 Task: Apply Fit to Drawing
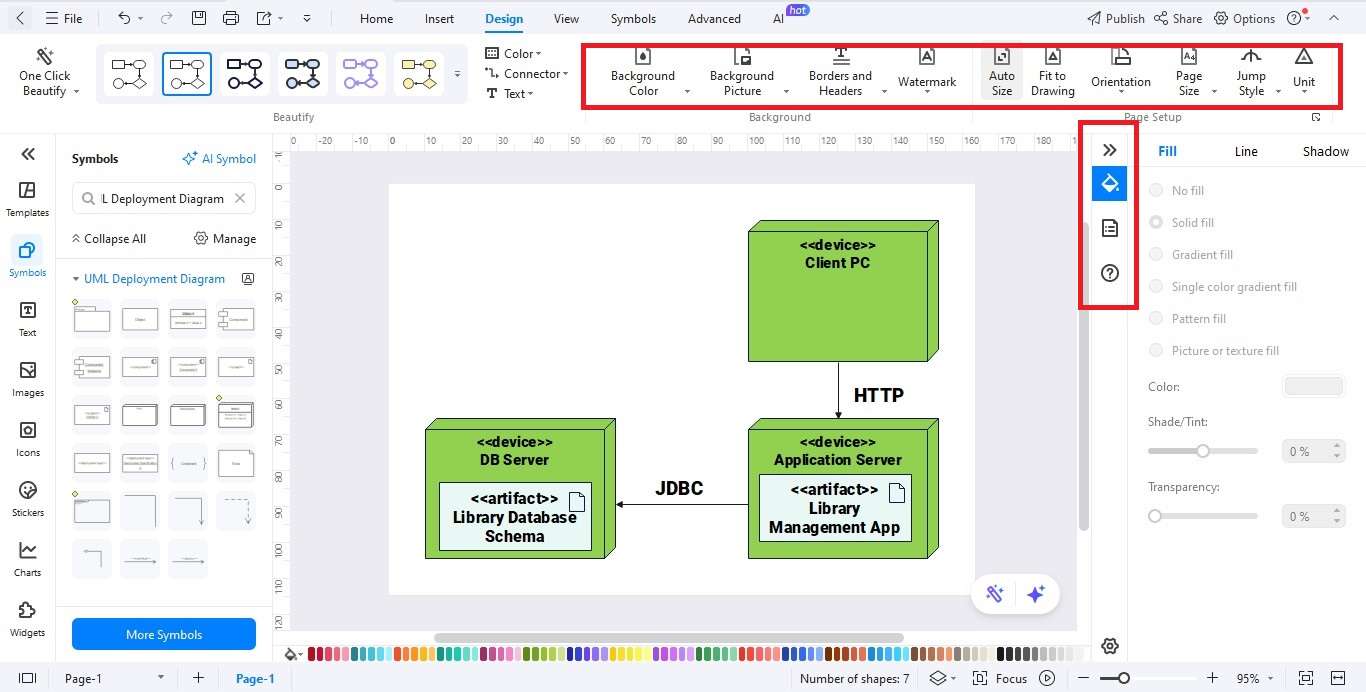tap(1052, 72)
